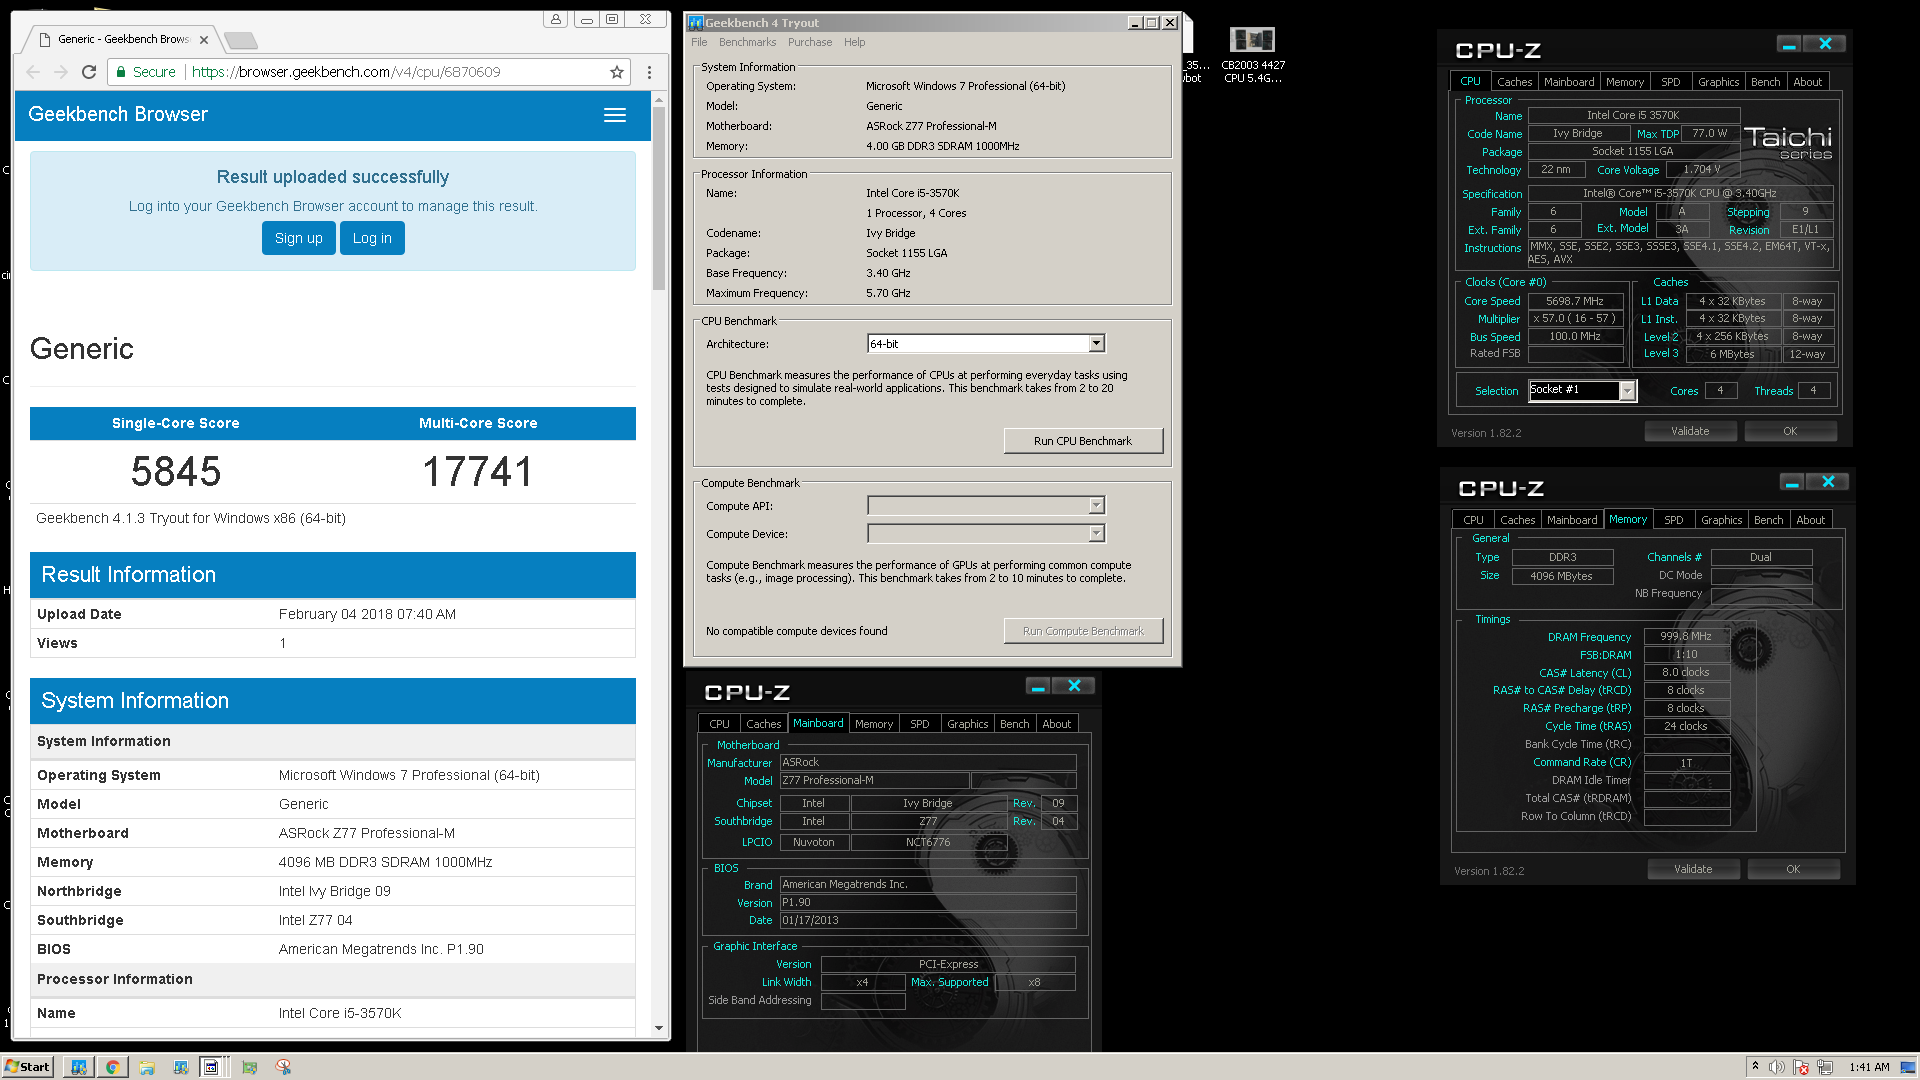Open Chrome's three-dot menu
The image size is (1920, 1080).
coord(649,72)
